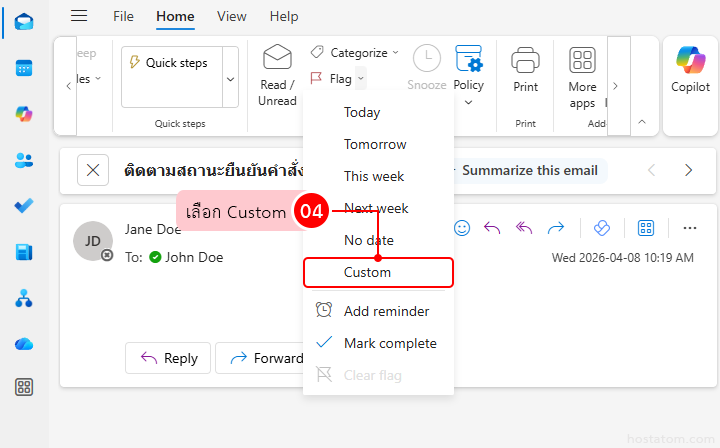The height and width of the screenshot is (448, 720).
Task: Open the OneDrive cloud icon
Action: (24, 344)
